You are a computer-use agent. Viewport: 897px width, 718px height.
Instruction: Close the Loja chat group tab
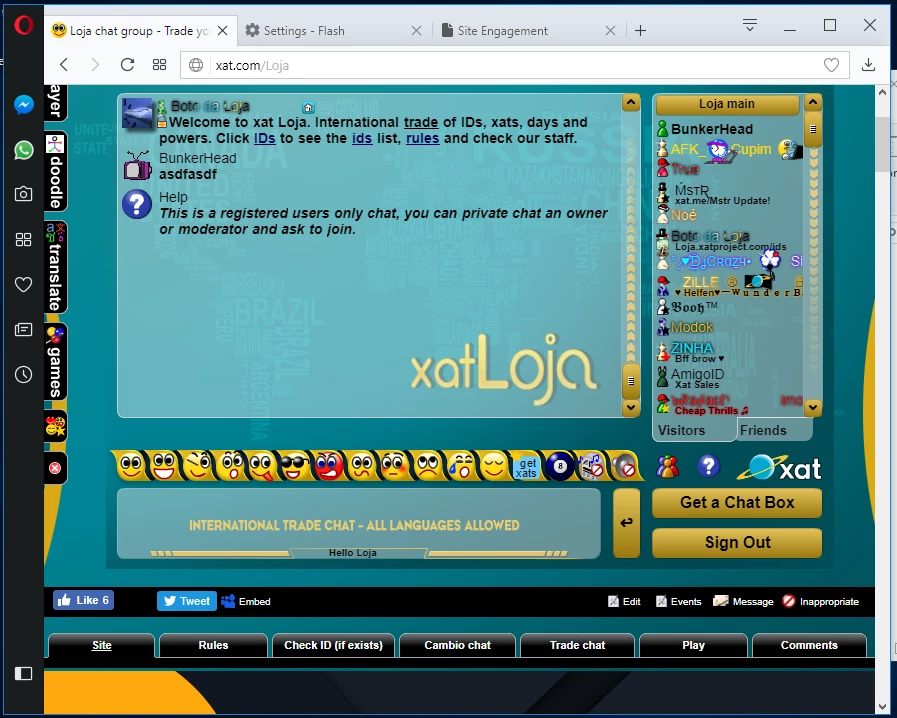tap(223, 31)
